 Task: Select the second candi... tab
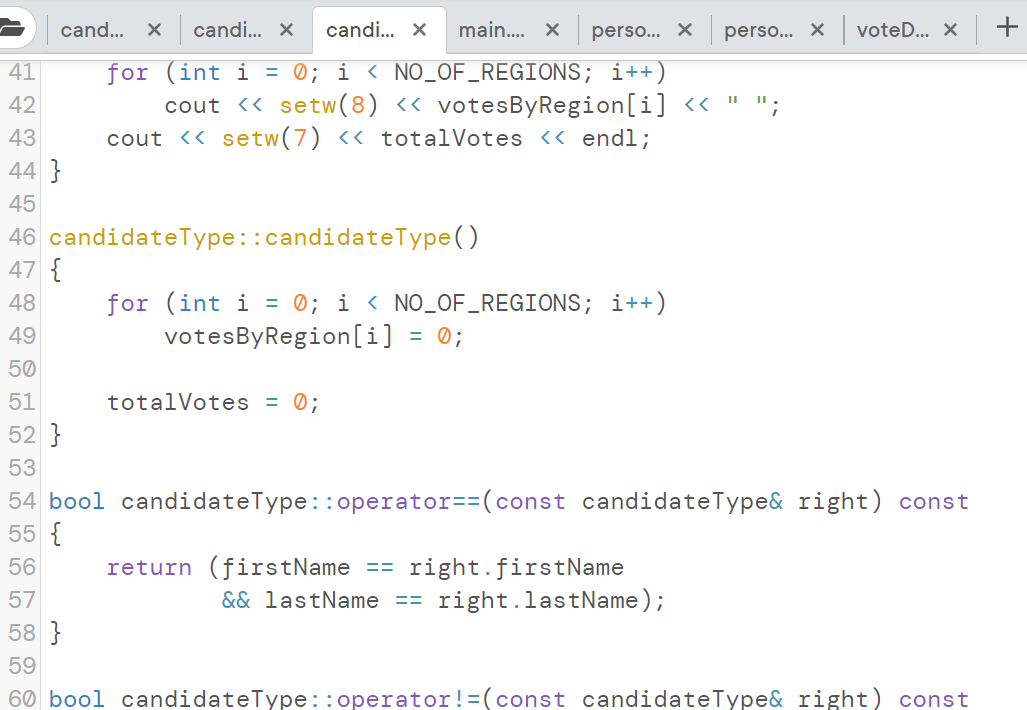[x=231, y=30]
